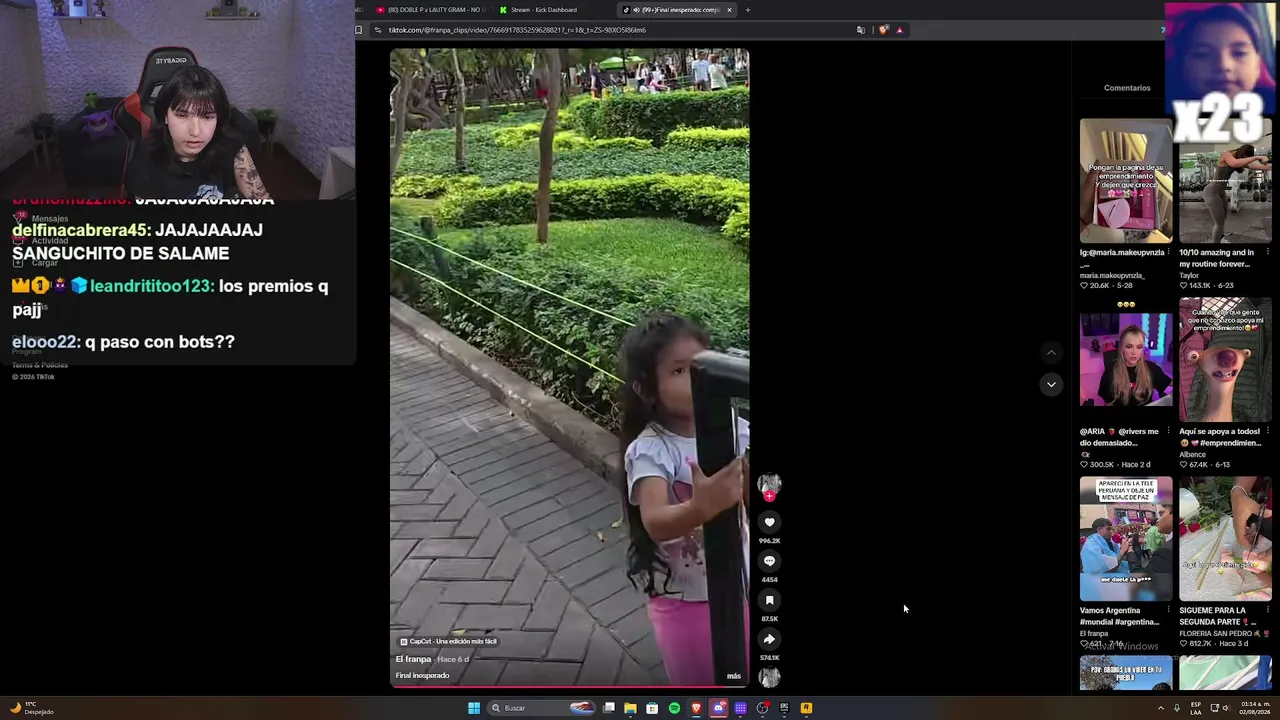Image resolution: width=1280 pixels, height=720 pixels.
Task: Open the spinning sound disc below share
Action: 769,677
